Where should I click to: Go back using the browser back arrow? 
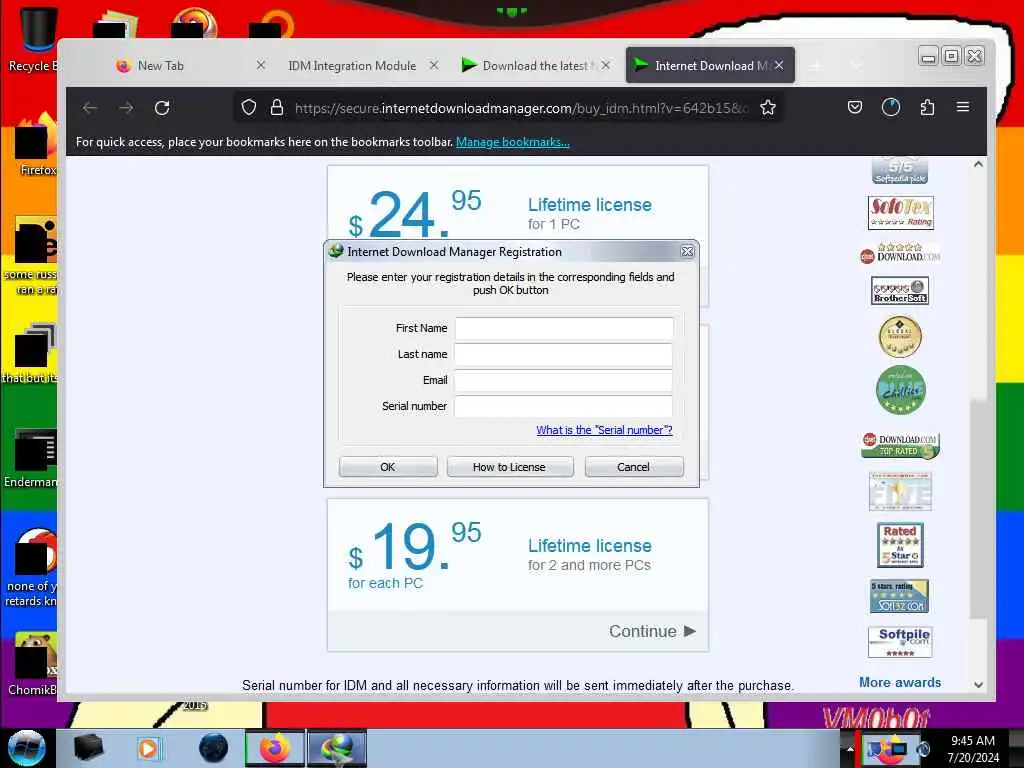pos(90,108)
